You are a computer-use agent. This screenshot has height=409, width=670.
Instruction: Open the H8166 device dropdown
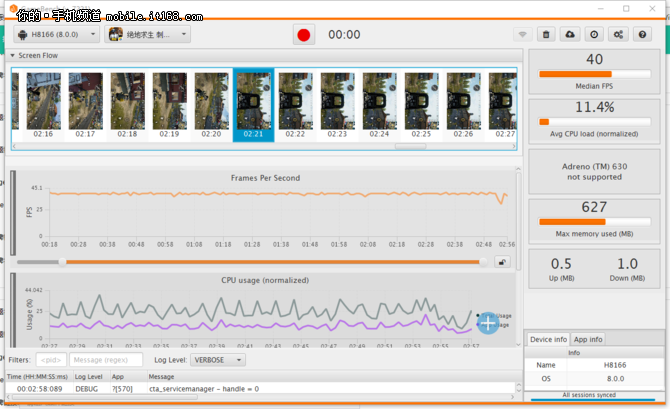coord(56,35)
